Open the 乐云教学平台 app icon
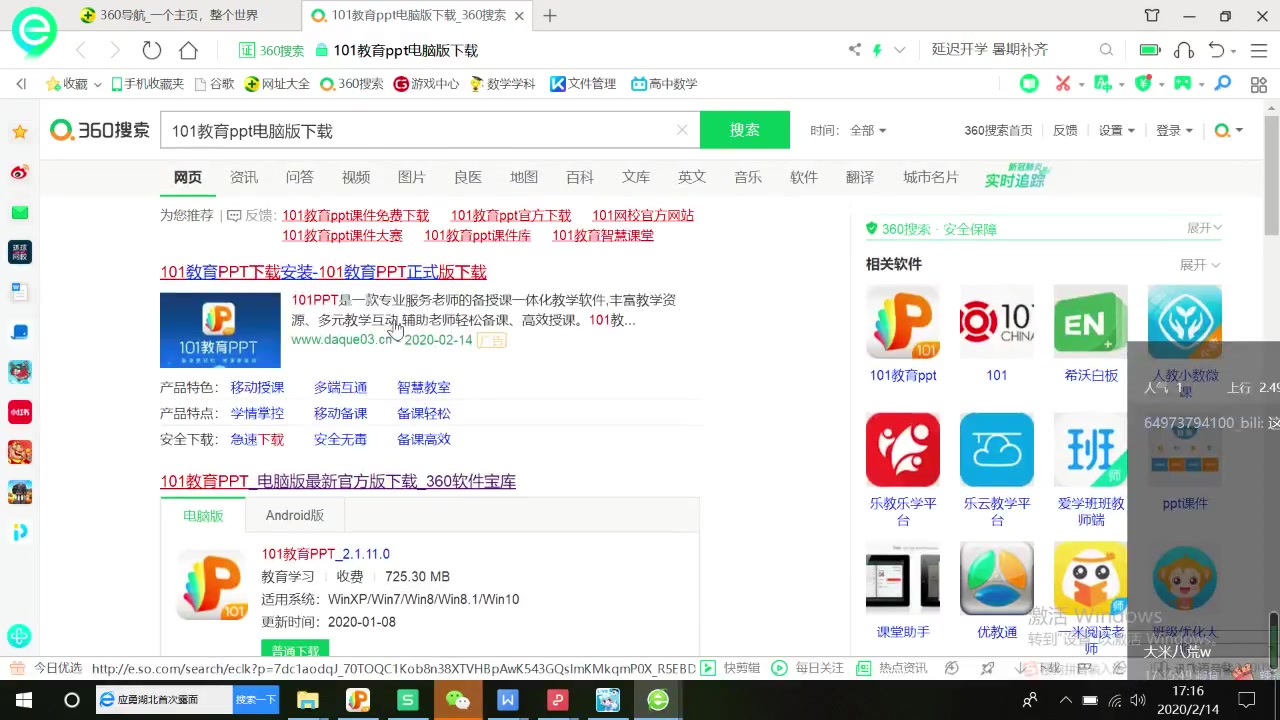Viewport: 1280px width, 720px height. [997, 450]
